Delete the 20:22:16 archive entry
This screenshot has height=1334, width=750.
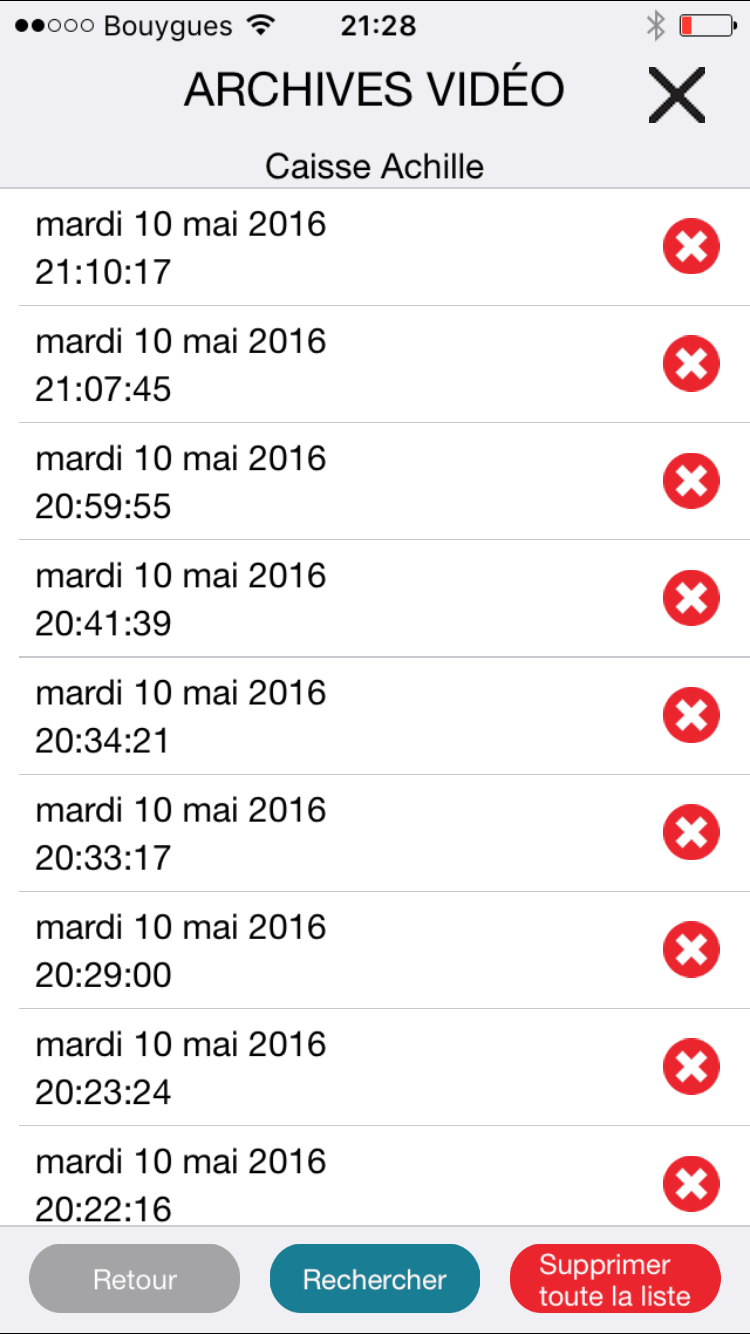click(x=691, y=1184)
